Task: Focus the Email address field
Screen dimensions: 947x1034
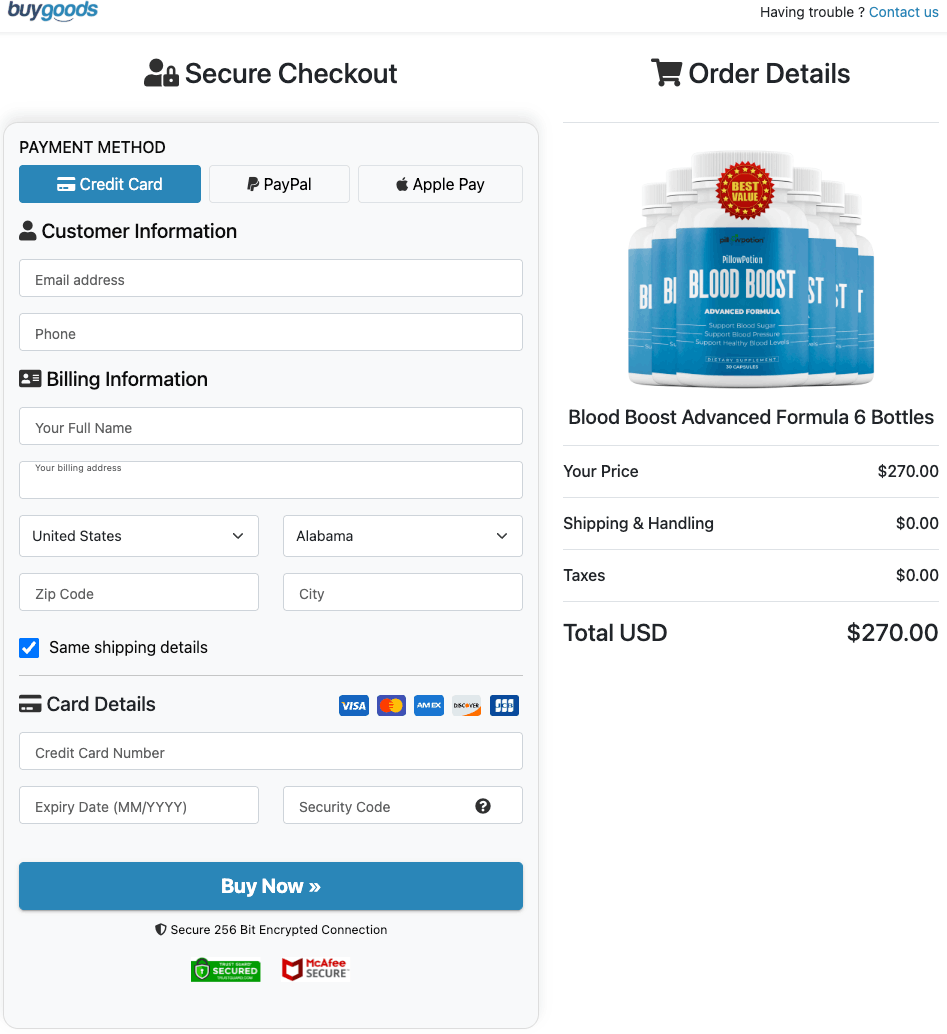Action: [x=270, y=278]
